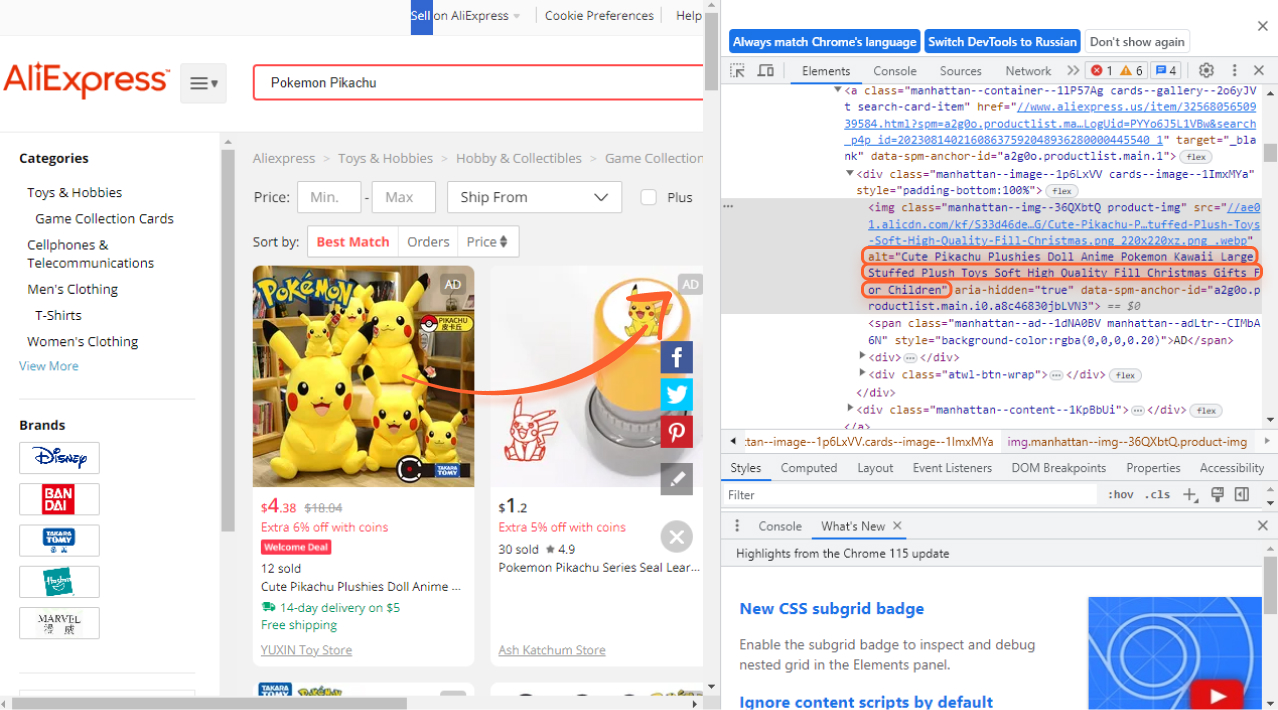Click the Pokemon Pikachu search box

(x=480, y=83)
